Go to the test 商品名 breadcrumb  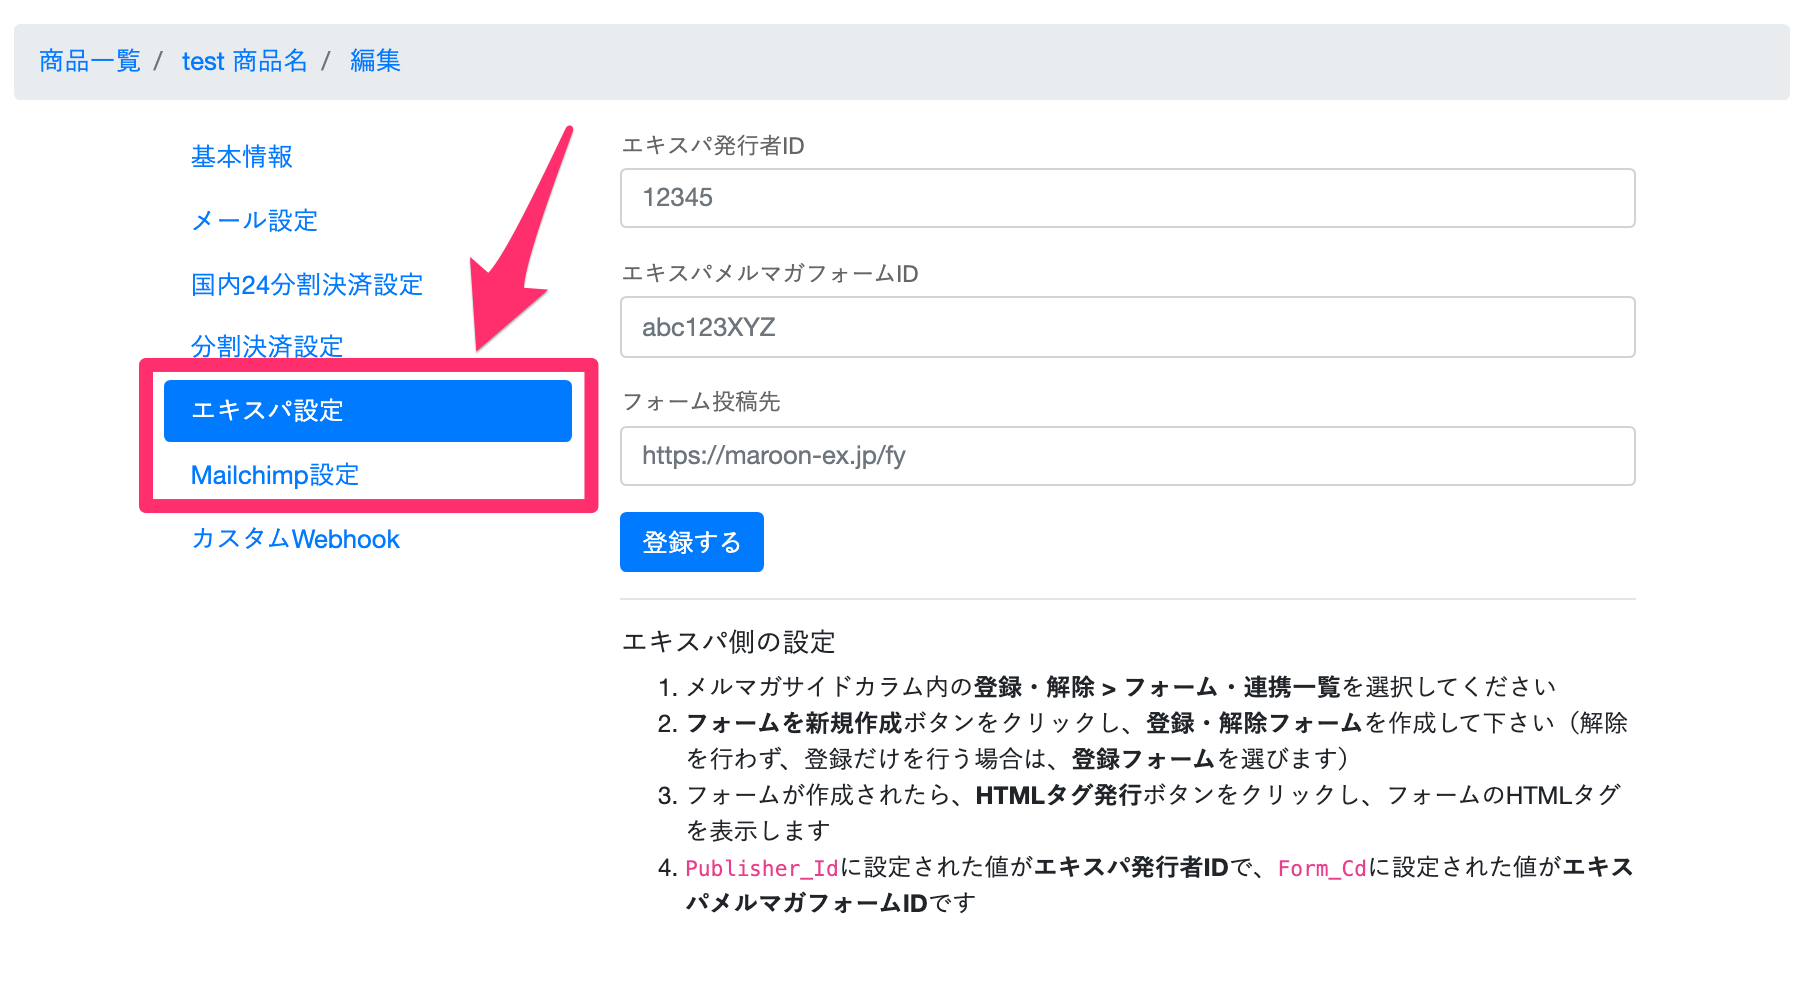point(244,61)
